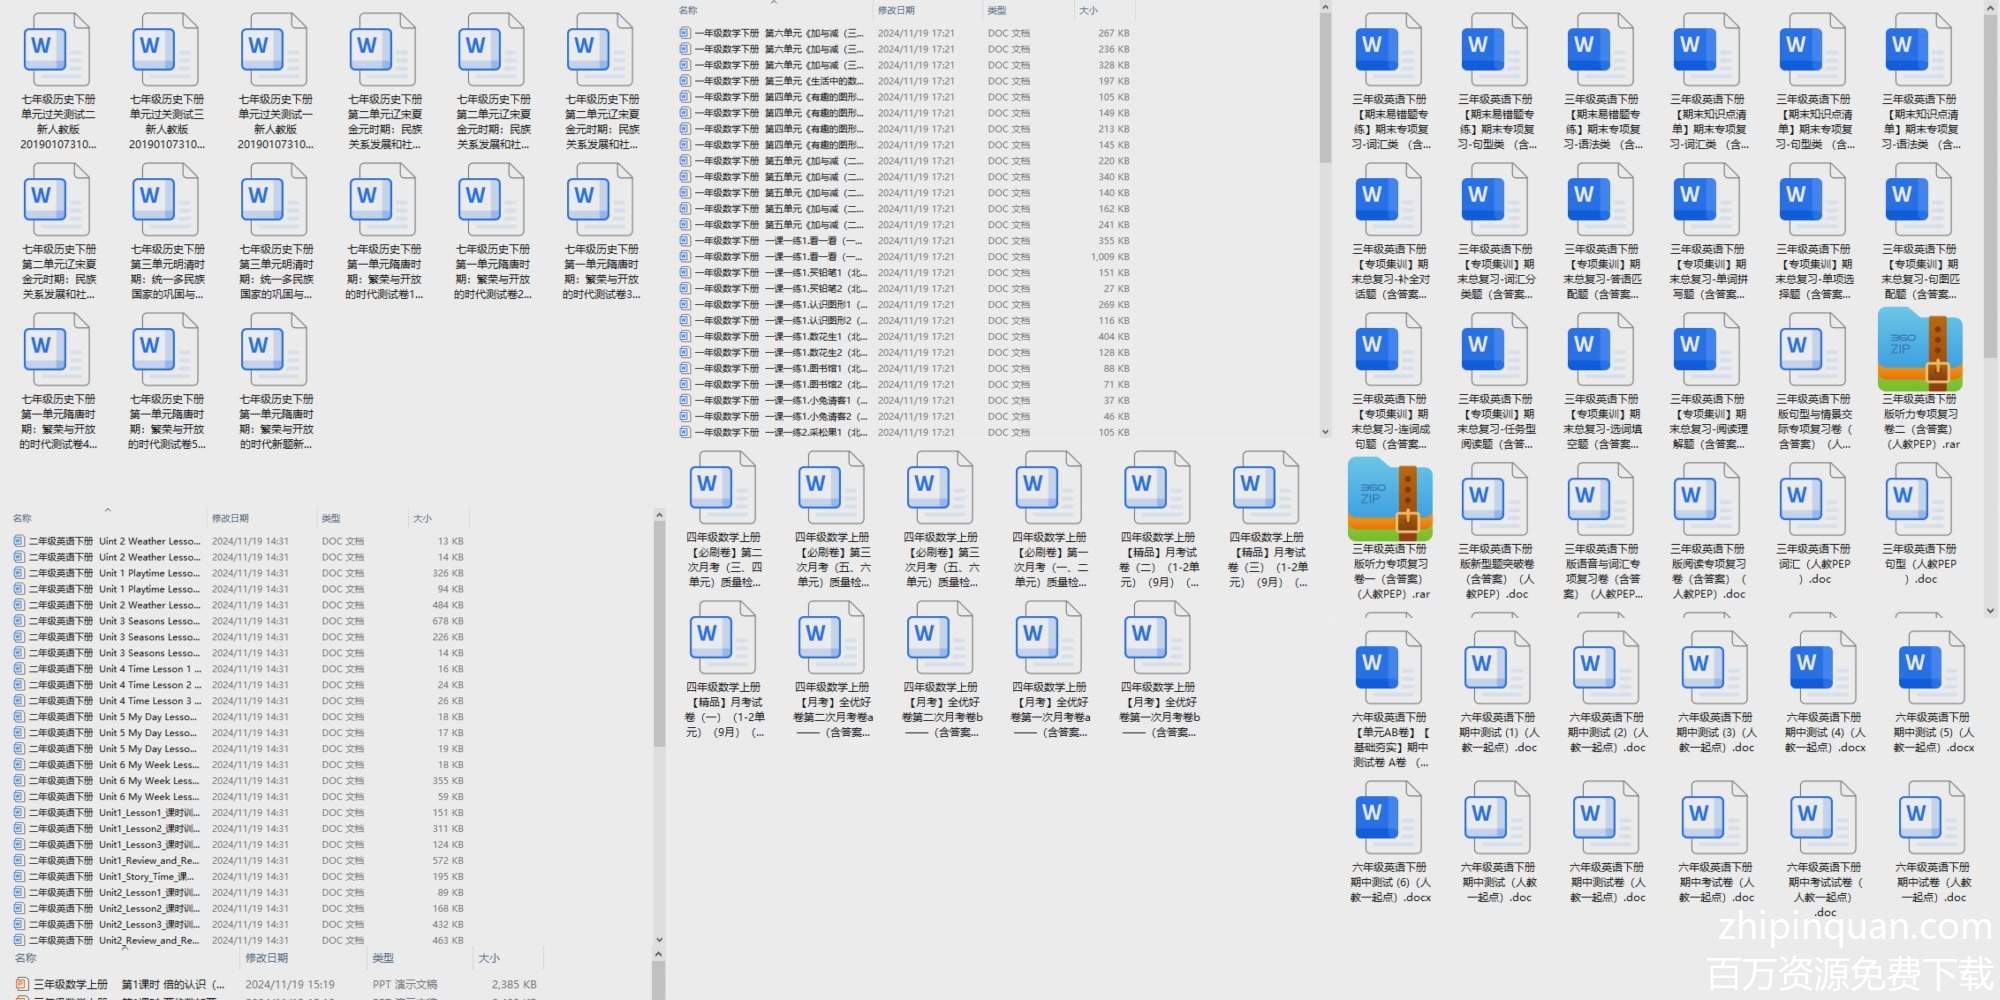Sort 一年级数学下册 list by 修改日期 column

(x=896, y=10)
